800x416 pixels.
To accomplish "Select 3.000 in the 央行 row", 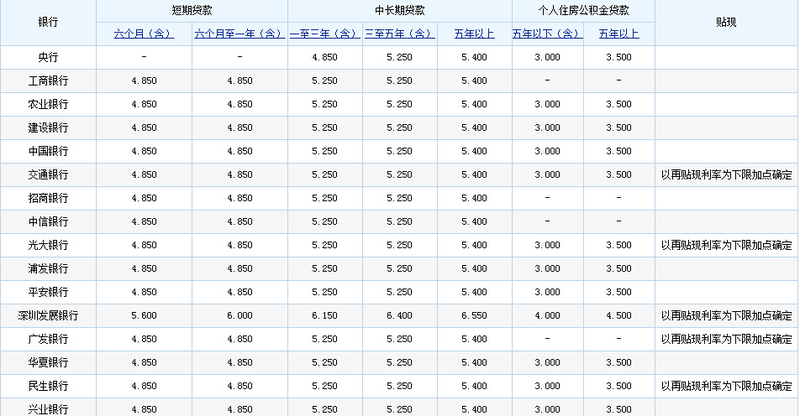I will (x=547, y=57).
